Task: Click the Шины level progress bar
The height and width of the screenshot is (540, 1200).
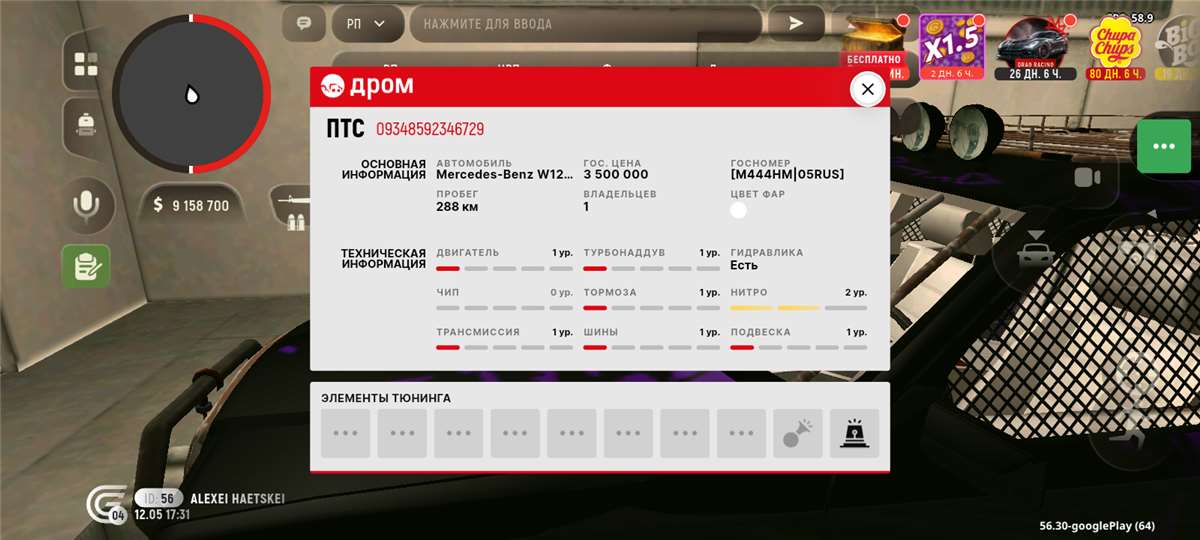Action: [651, 347]
